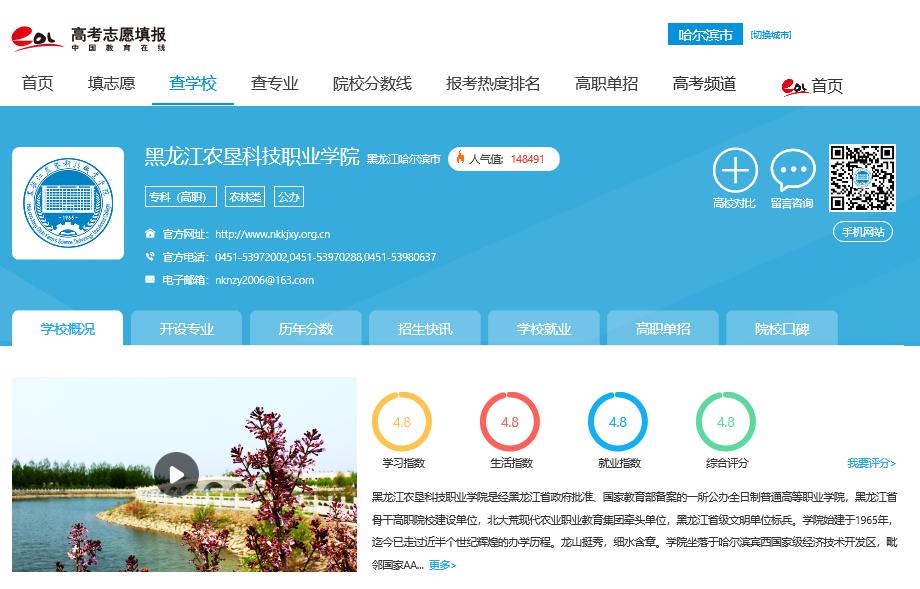Switch to the 开设专业 tab
This screenshot has width=920, height=589.
[x=187, y=329]
